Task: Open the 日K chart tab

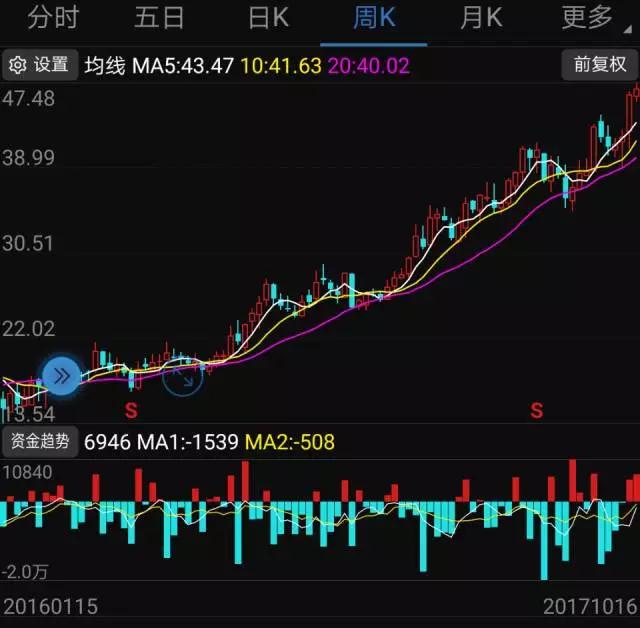Action: pos(269,18)
